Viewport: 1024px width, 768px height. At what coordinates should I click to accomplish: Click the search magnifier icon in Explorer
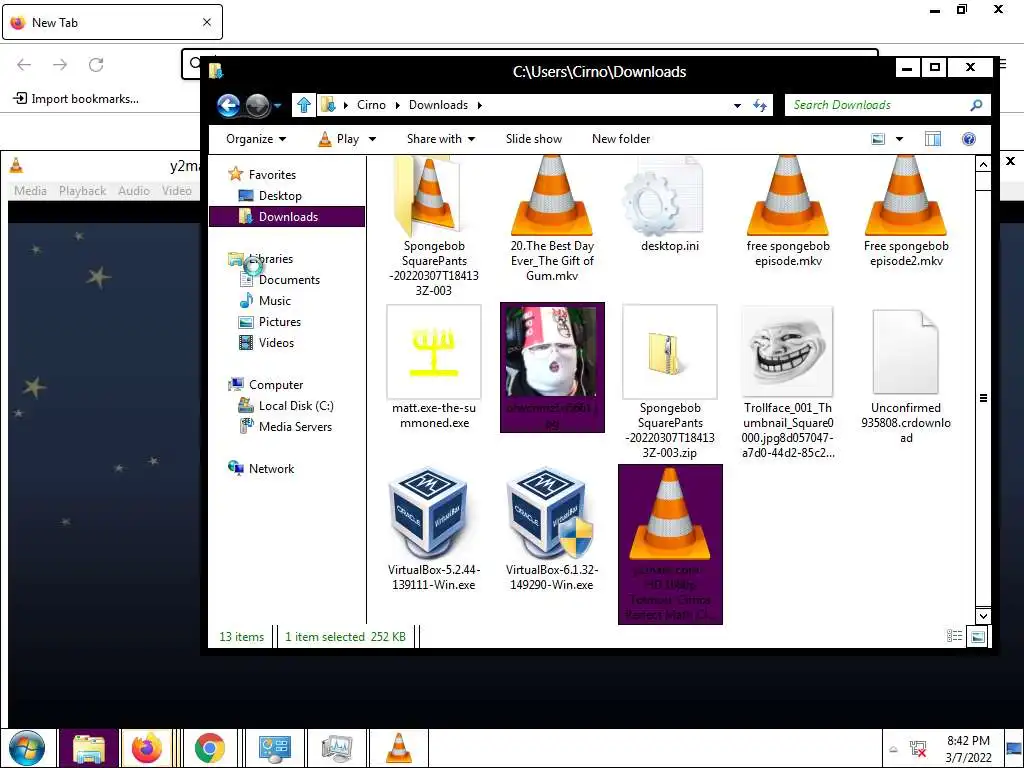click(x=976, y=105)
